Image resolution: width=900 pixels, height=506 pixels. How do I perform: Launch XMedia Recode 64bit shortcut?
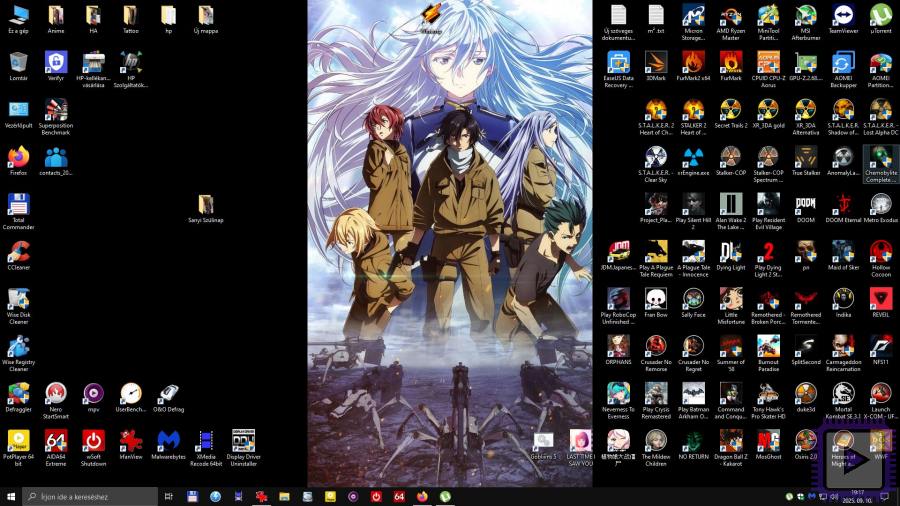point(206,449)
